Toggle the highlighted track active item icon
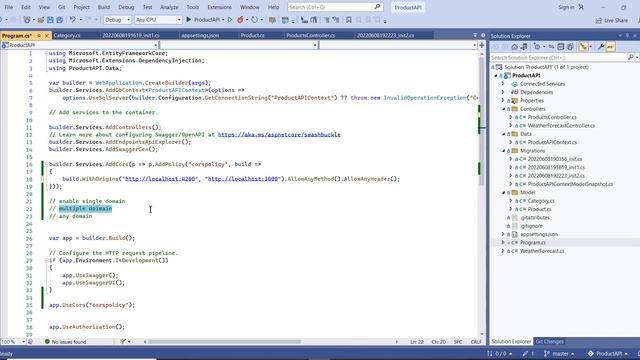 (x=584, y=47)
